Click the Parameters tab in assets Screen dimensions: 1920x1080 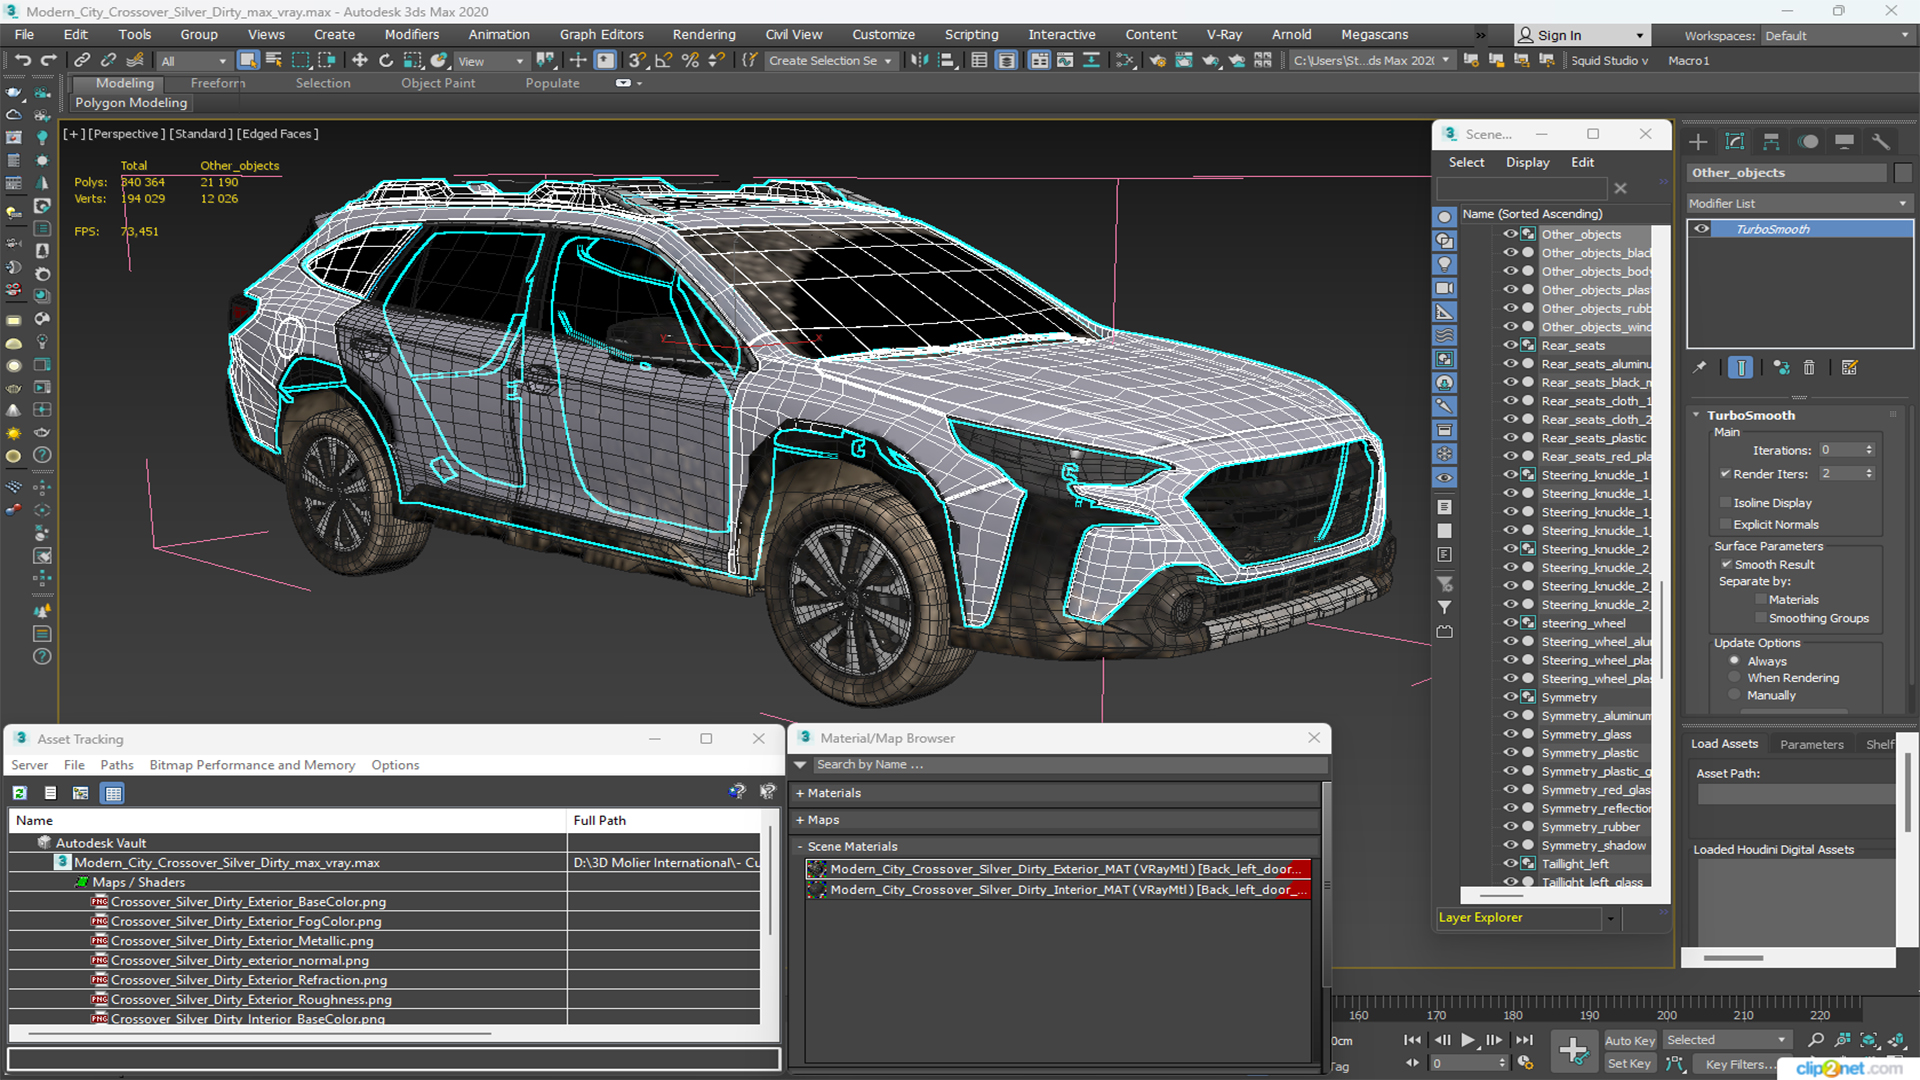[x=1812, y=744]
